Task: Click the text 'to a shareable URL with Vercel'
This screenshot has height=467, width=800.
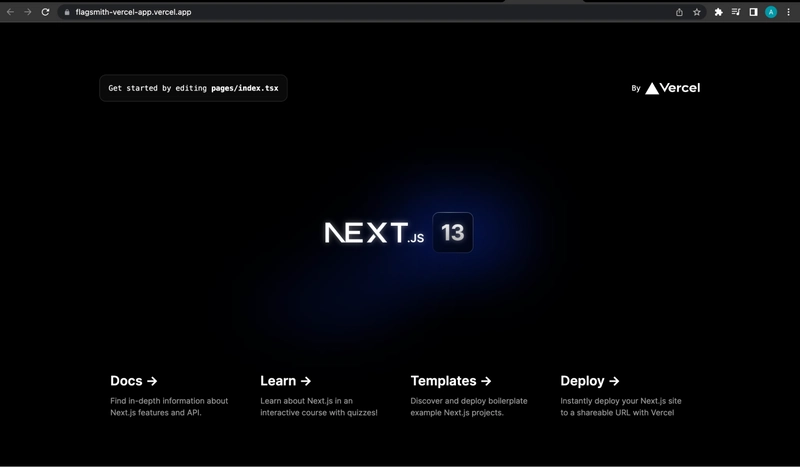Action: coord(617,412)
